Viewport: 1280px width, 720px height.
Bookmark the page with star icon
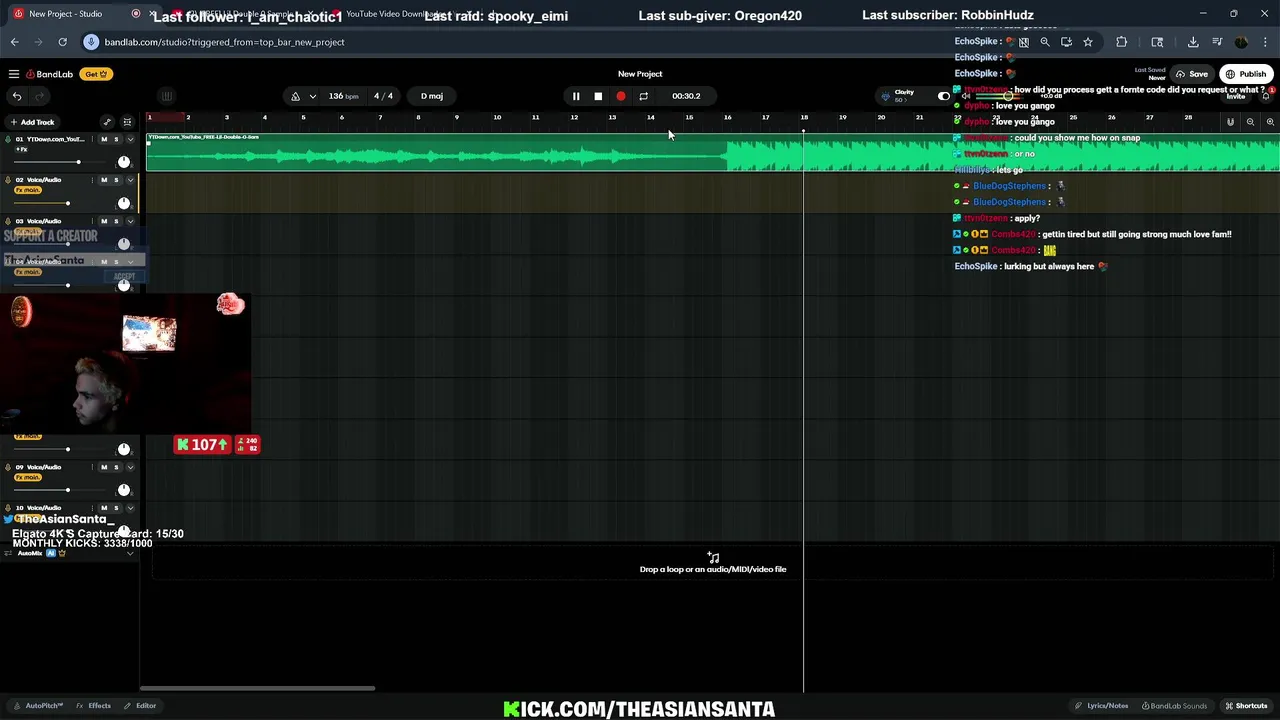[x=1088, y=42]
